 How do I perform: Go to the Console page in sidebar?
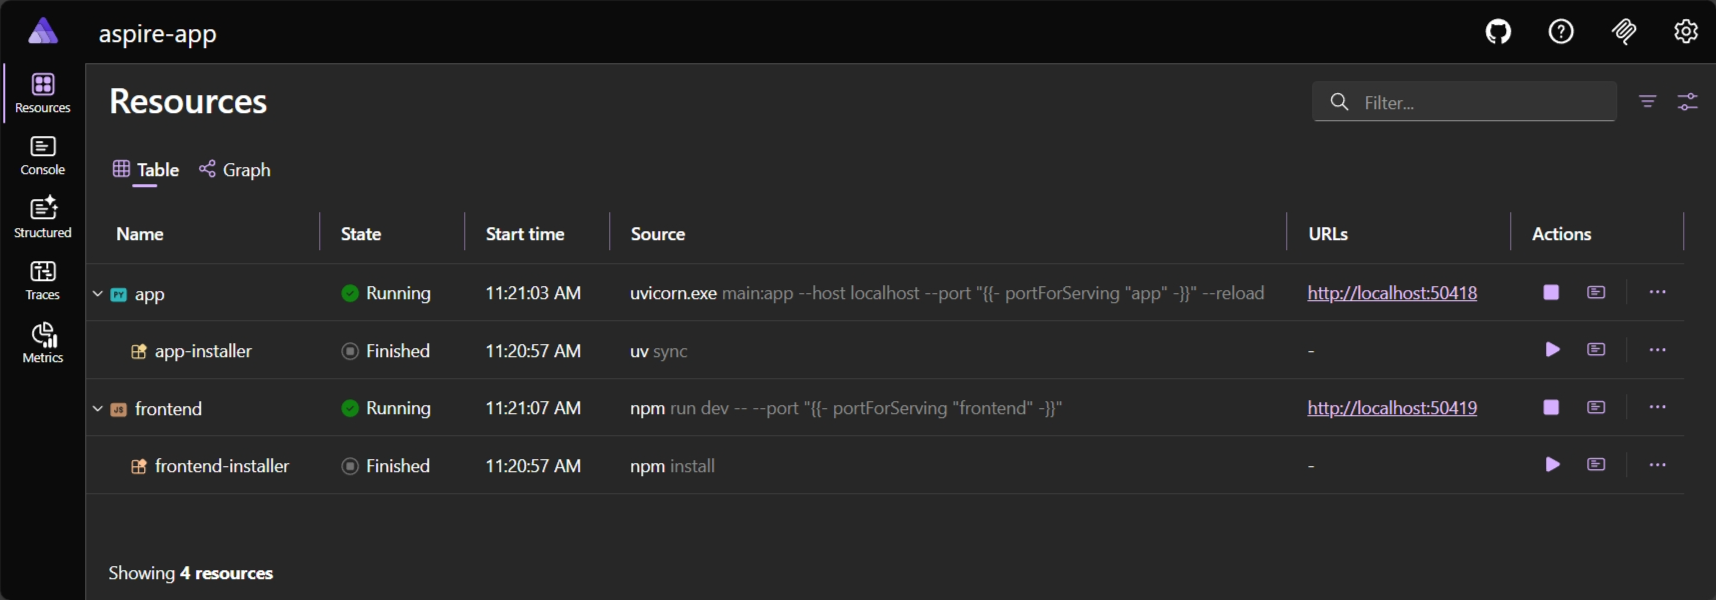tap(43, 156)
